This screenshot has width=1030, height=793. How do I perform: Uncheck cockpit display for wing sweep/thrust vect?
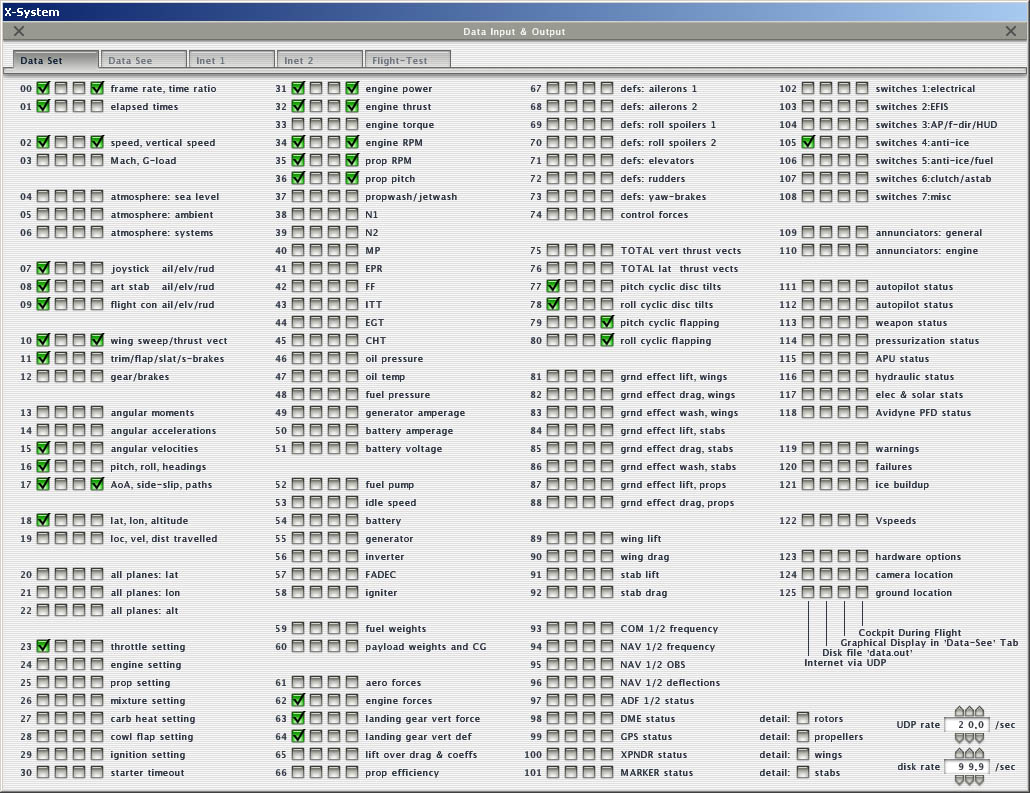pyautogui.click(x=97, y=340)
